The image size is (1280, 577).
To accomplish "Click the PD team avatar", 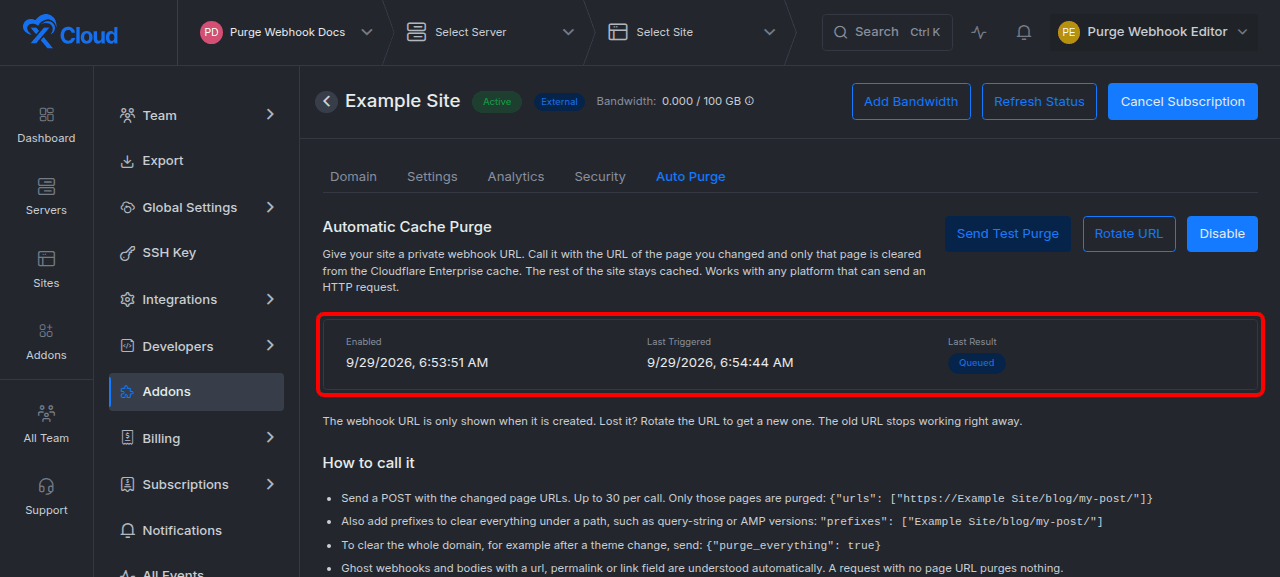I will 211,32.
